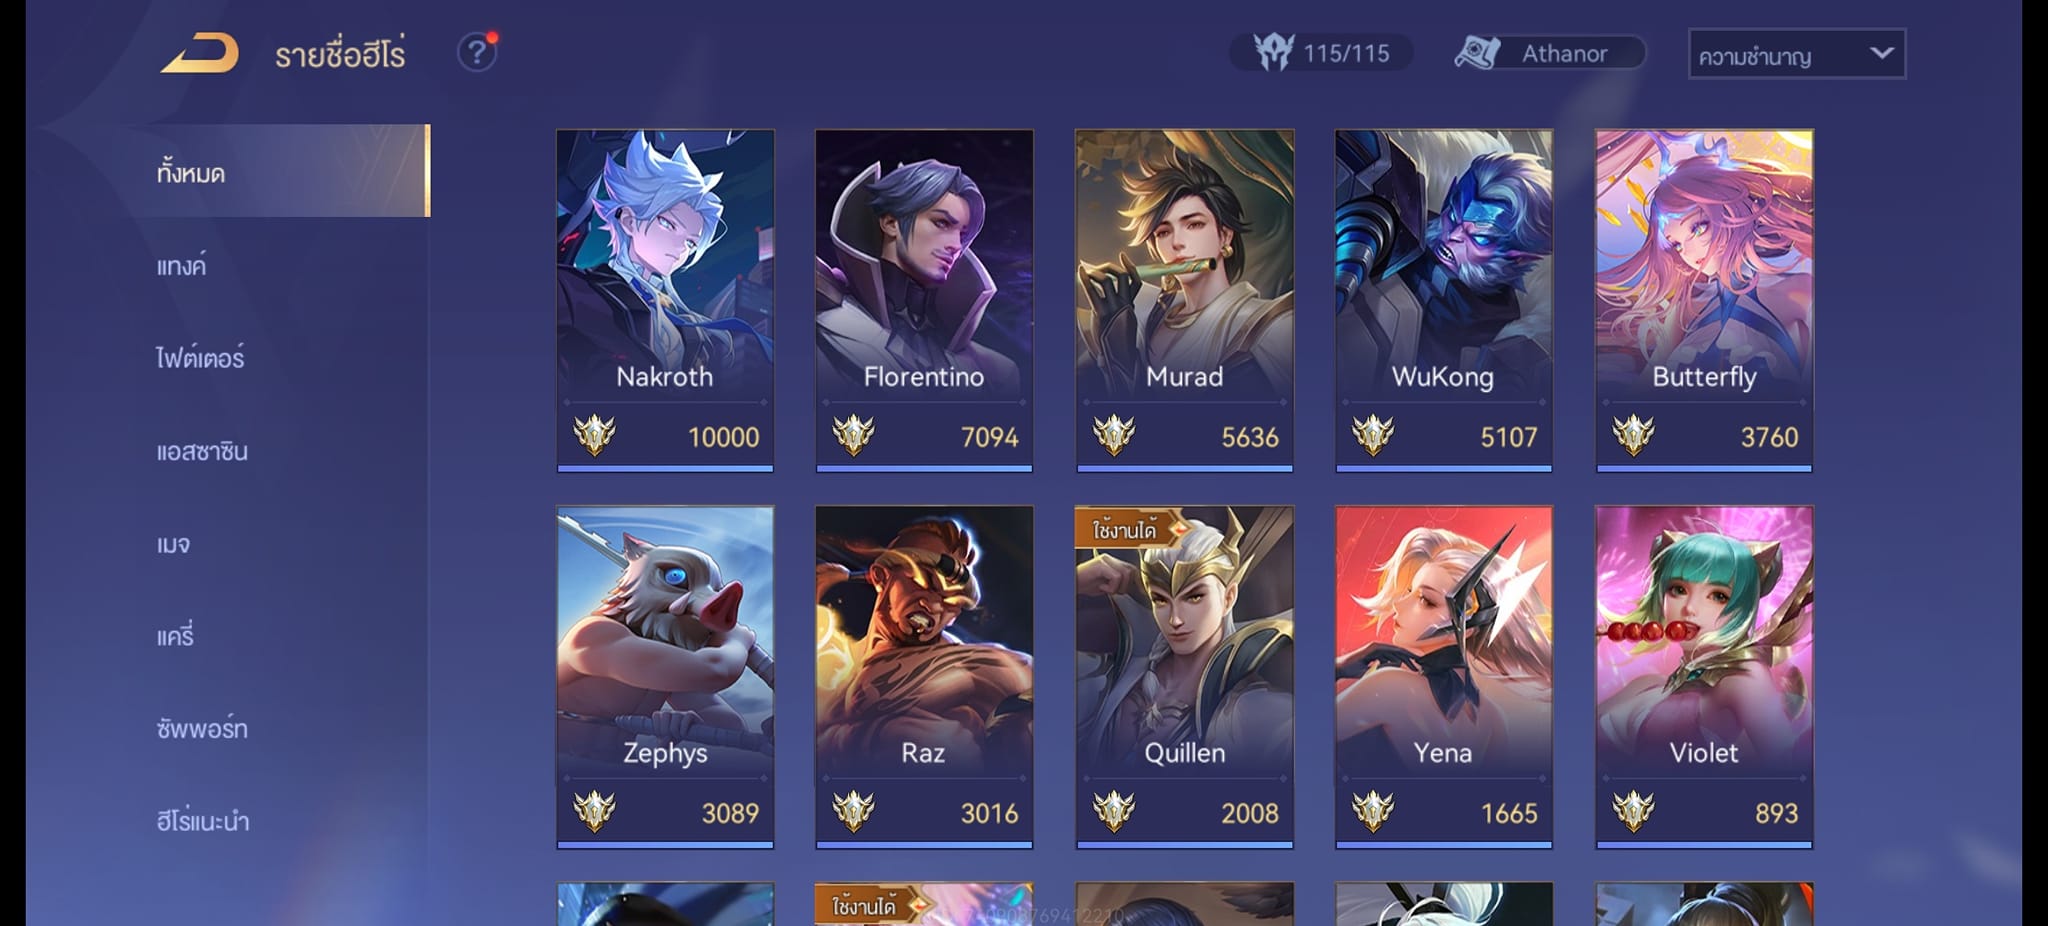Select the เมจ category

pyautogui.click(x=173, y=544)
